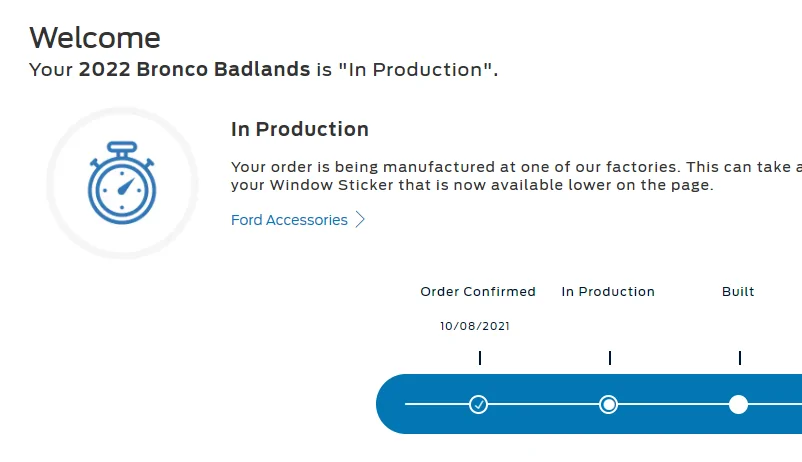The height and width of the screenshot is (462, 802).
Task: Open the Ford Accessories link
Action: pos(289,220)
